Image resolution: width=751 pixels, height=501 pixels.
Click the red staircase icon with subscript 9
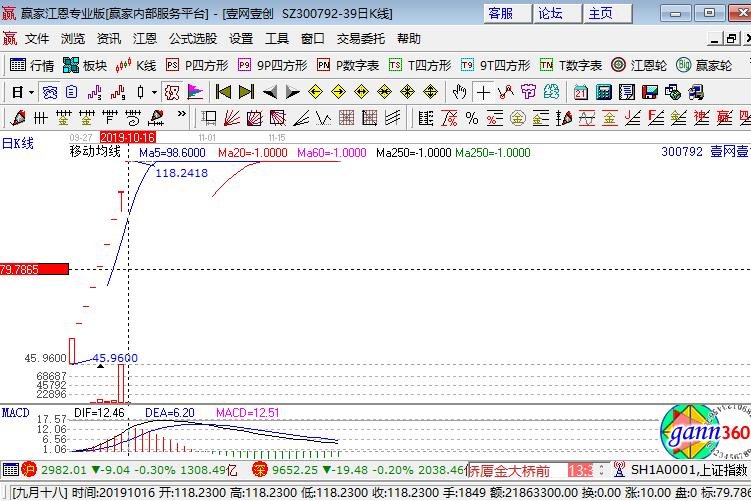tap(118, 92)
